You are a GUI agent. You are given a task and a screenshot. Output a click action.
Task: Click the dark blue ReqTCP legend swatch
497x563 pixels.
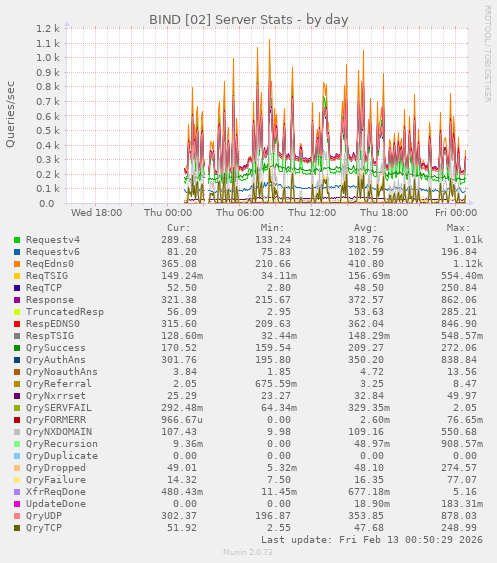(x=17, y=288)
